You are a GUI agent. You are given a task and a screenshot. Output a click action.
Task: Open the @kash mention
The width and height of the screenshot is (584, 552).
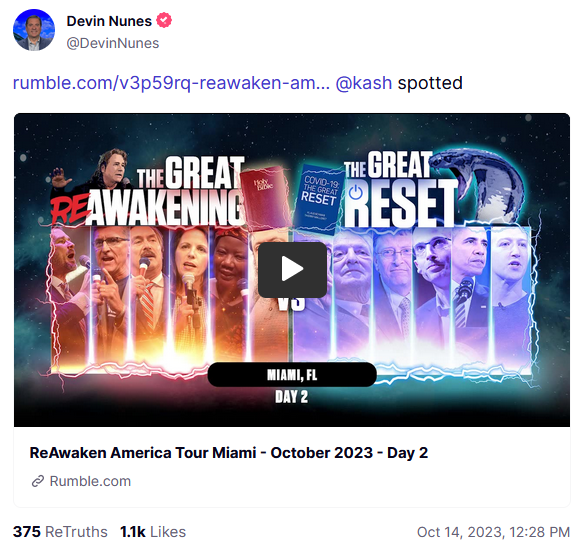[364, 83]
